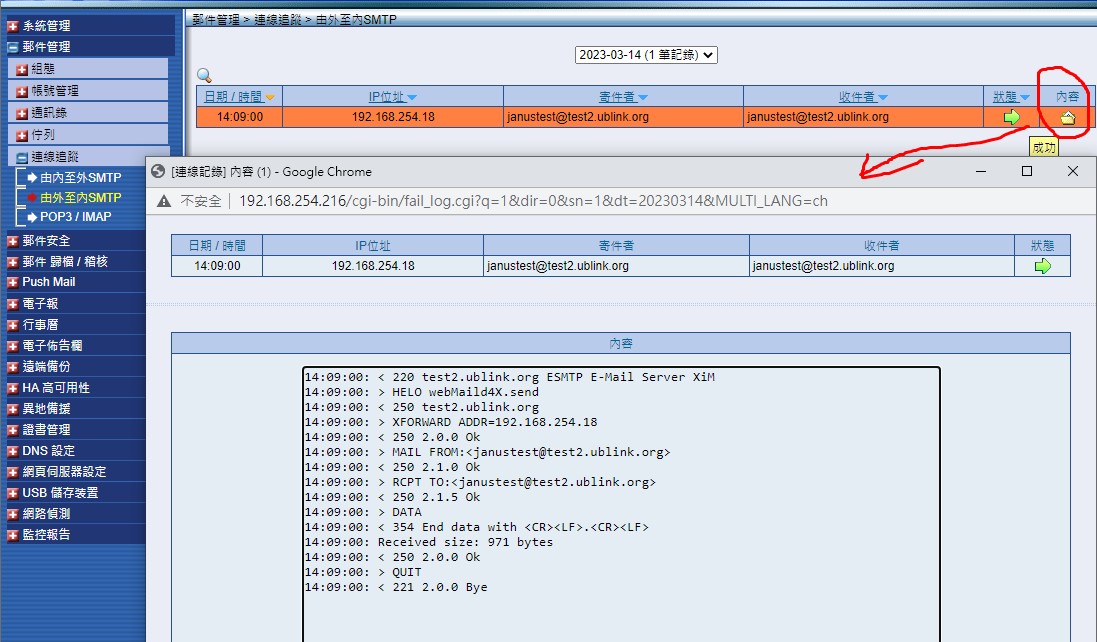
Task: Open the date selector 2023-03-14 dropdown
Action: [x=646, y=55]
